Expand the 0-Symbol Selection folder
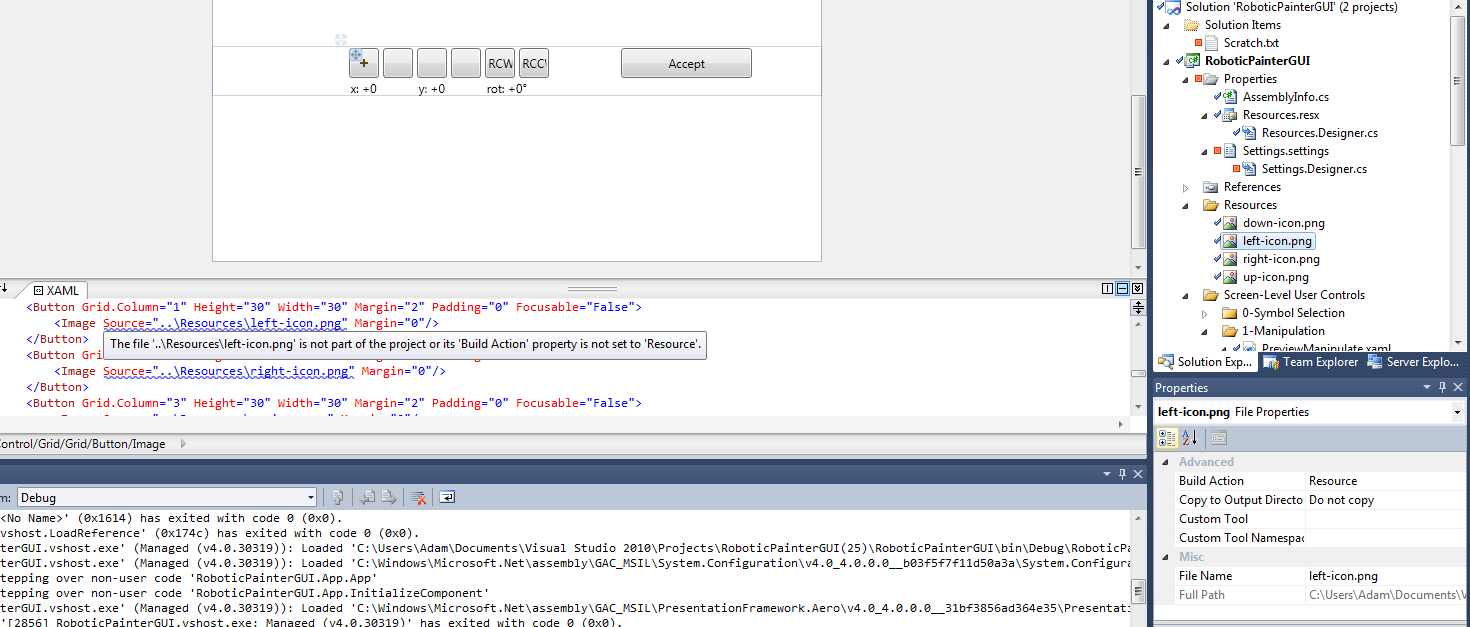The height and width of the screenshot is (627, 1470). pos(1205,313)
